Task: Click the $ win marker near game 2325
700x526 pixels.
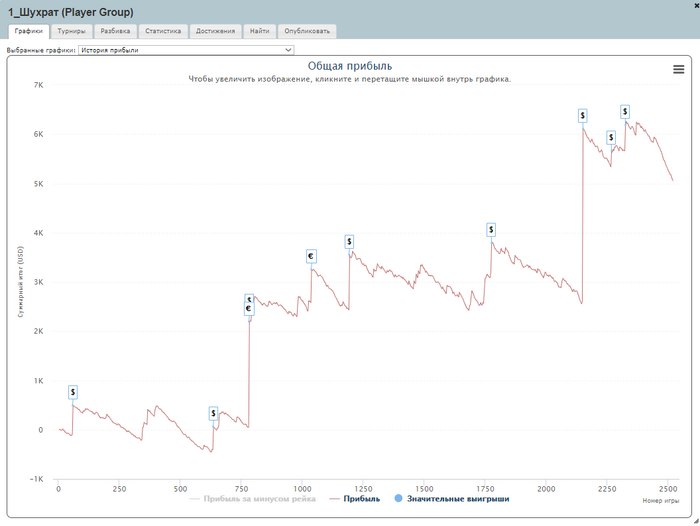Action: [x=625, y=112]
